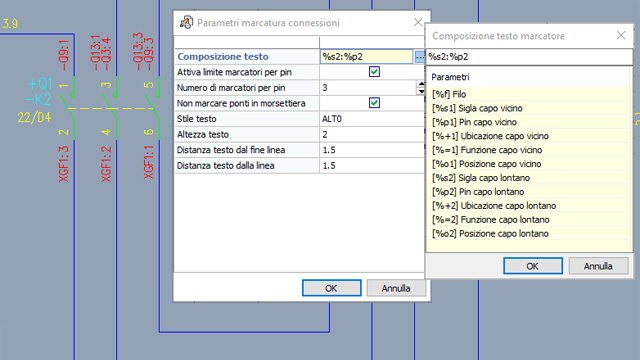This screenshot has height=360, width=640.
Task: Click the XGF1:3 wire marker
Action: pyautogui.click(x=64, y=164)
